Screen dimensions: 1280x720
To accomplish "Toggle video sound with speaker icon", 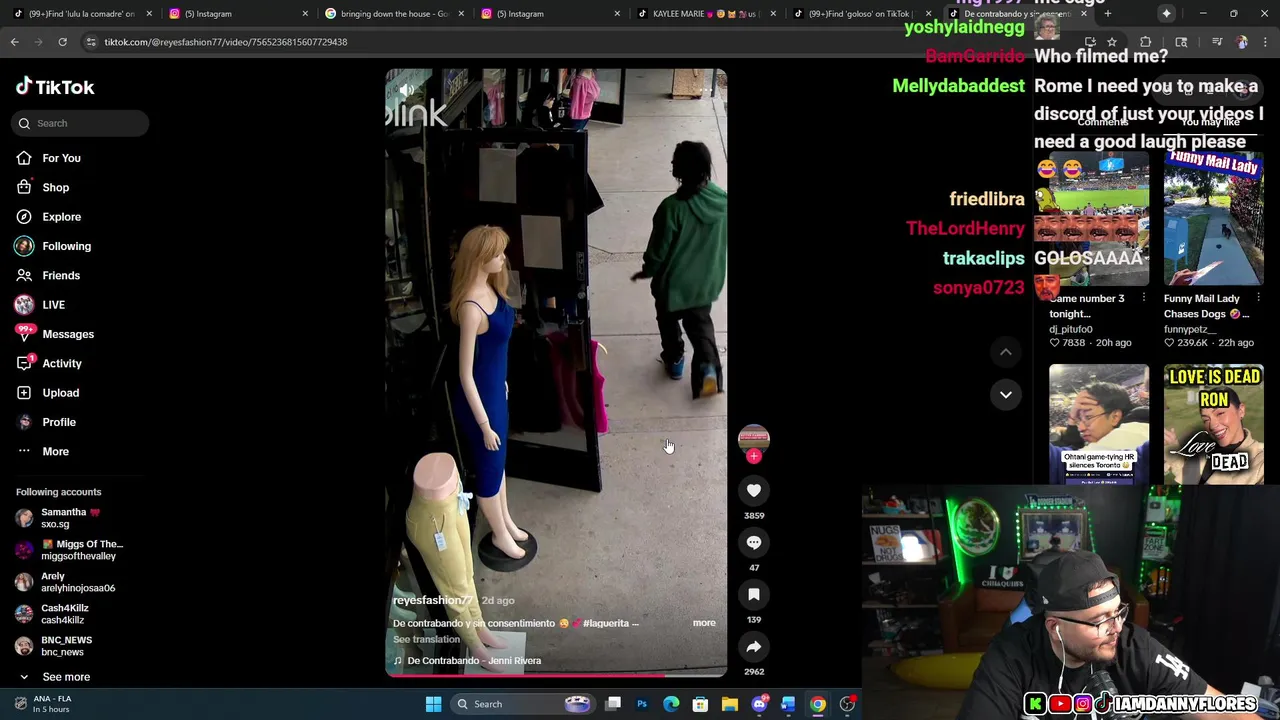I will click(x=406, y=90).
